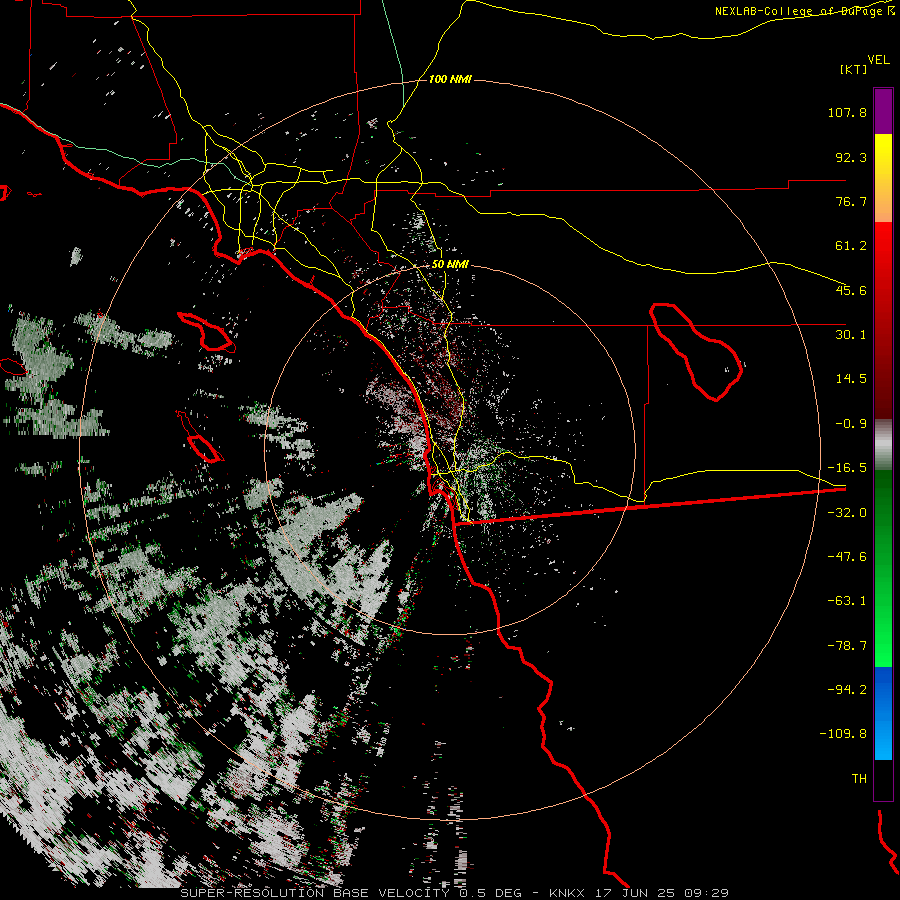Select the 45.6 legend value

(851, 290)
